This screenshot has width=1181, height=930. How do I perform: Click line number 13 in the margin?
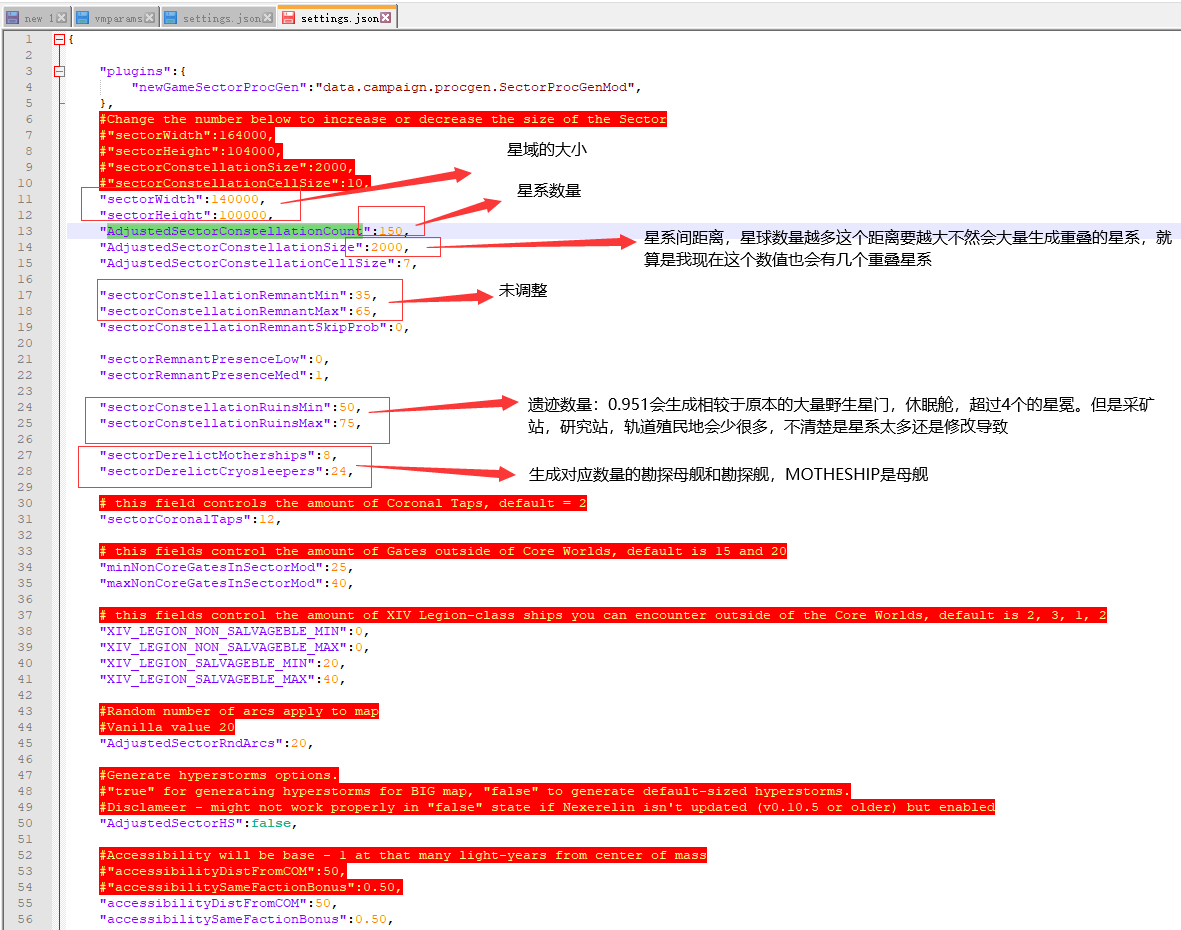point(28,231)
